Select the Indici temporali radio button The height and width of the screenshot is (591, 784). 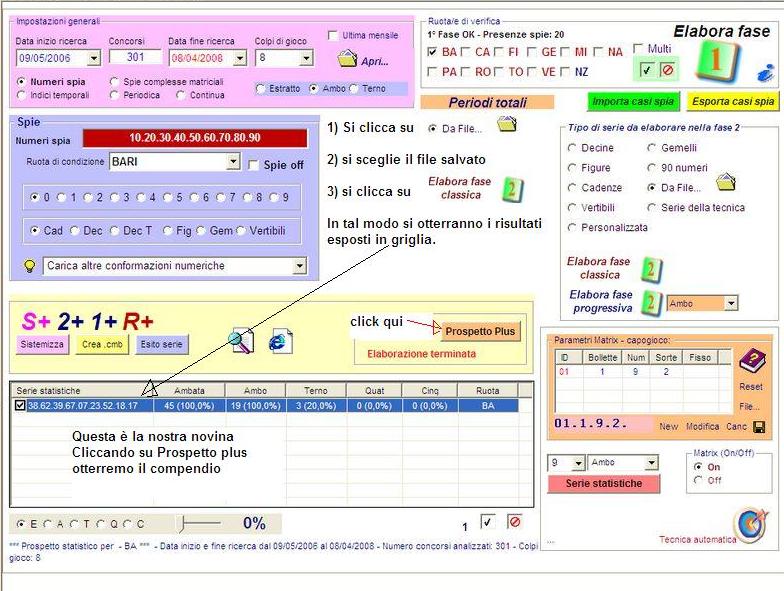click(21, 95)
